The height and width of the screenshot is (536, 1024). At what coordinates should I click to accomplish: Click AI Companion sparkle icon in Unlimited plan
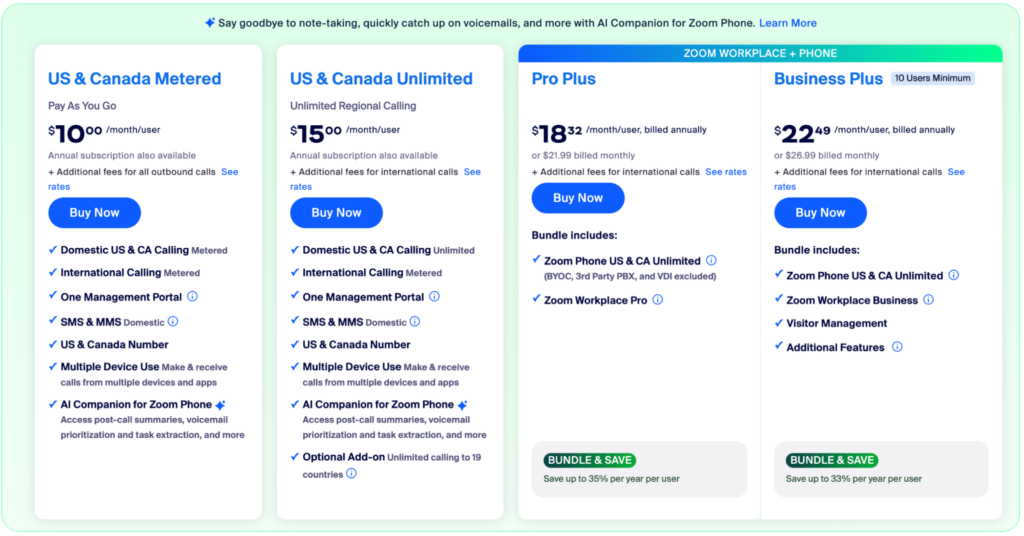pos(462,405)
